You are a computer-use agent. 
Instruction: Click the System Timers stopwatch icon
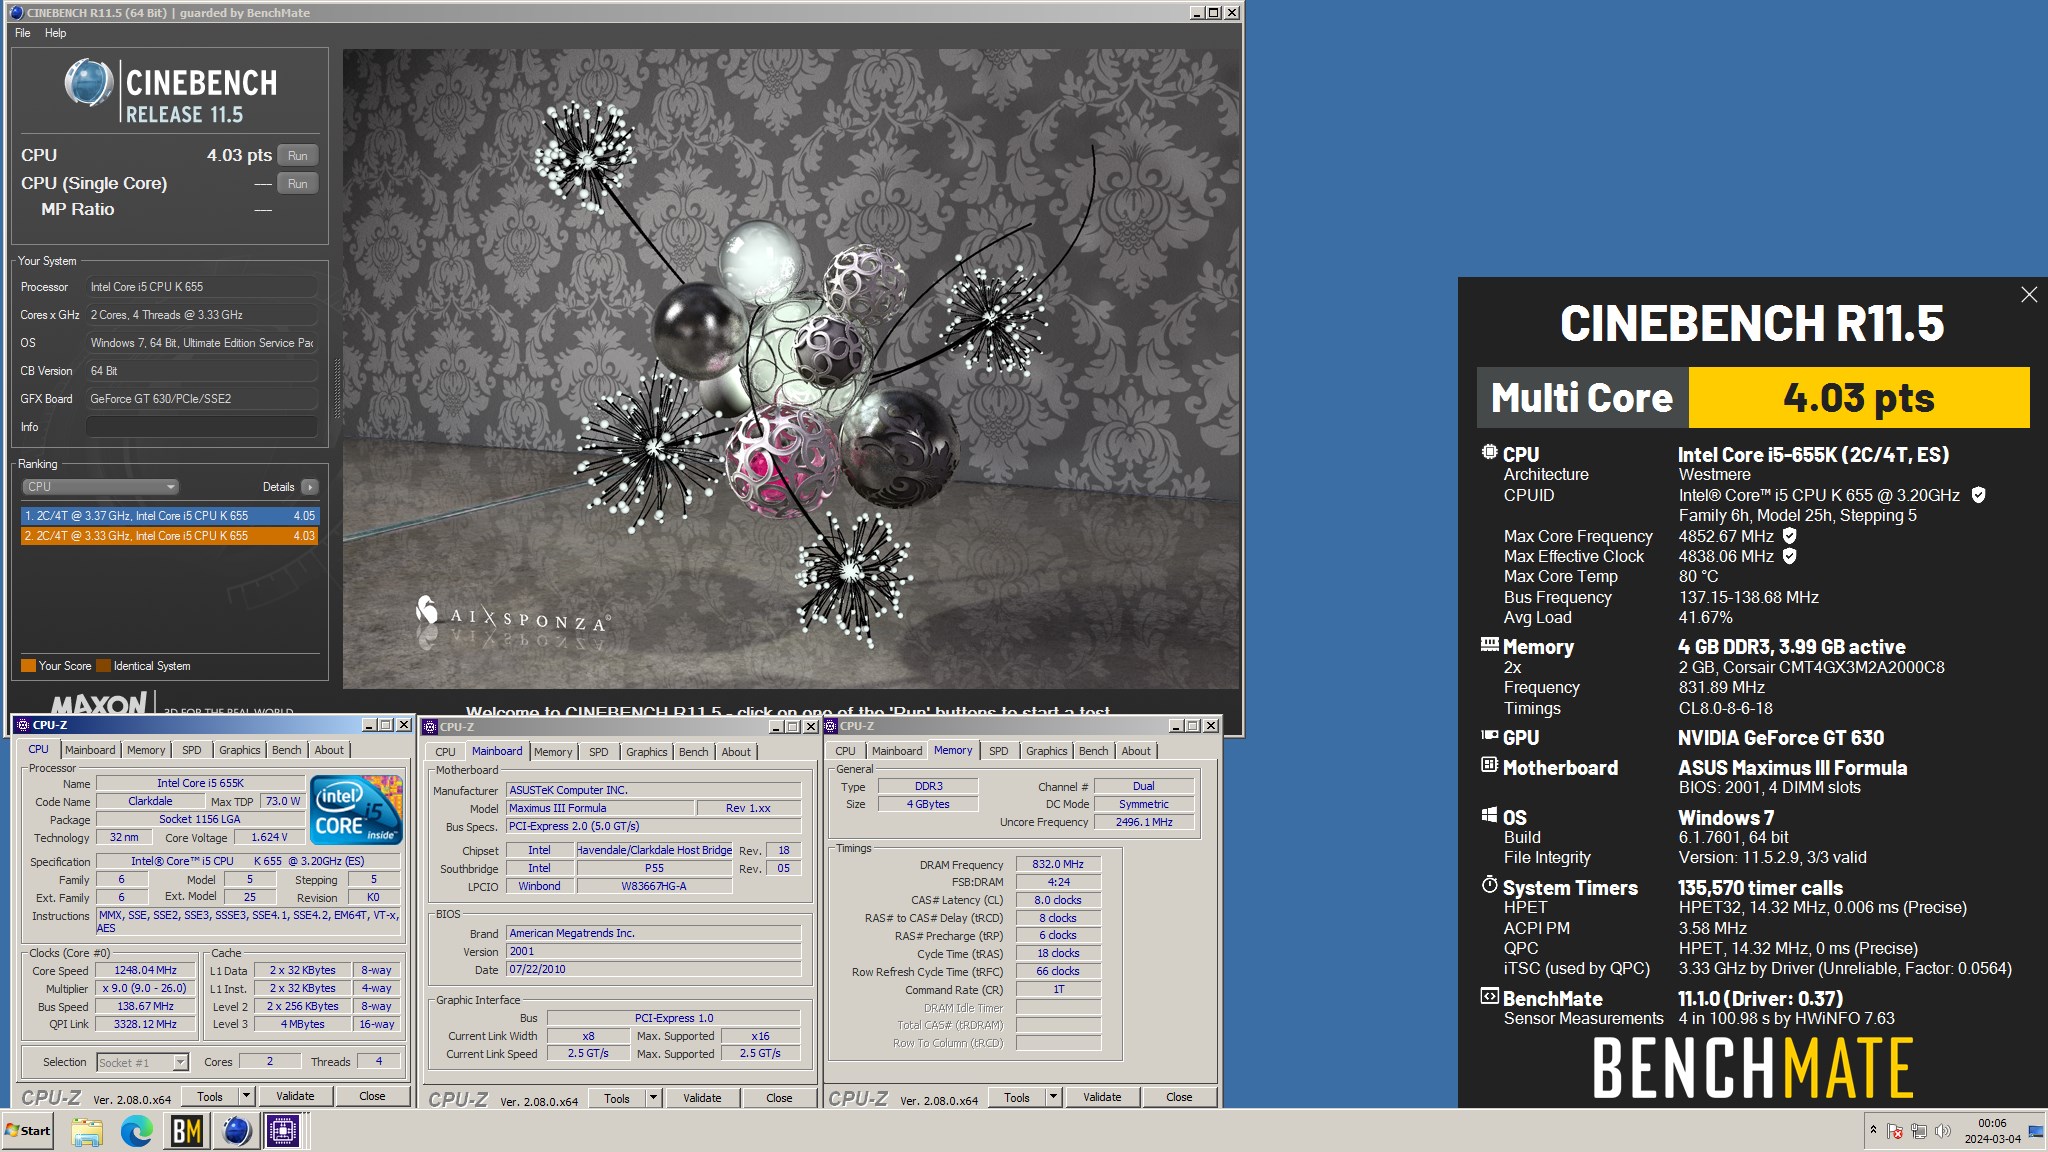click(x=1489, y=885)
